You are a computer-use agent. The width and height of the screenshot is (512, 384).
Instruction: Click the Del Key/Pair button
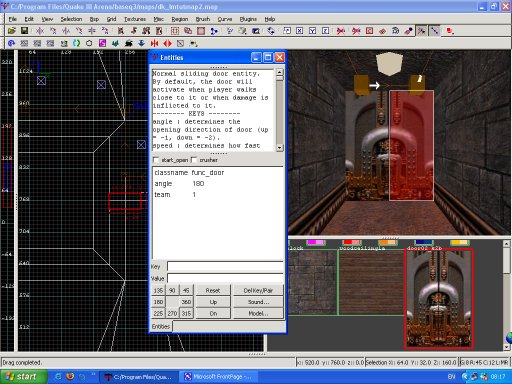[258, 290]
